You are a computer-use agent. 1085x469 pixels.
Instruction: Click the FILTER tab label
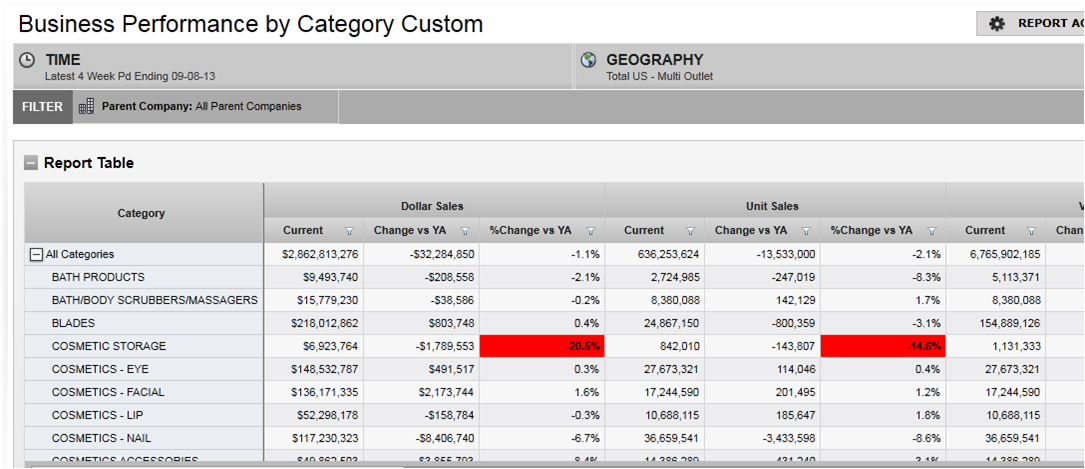42,107
